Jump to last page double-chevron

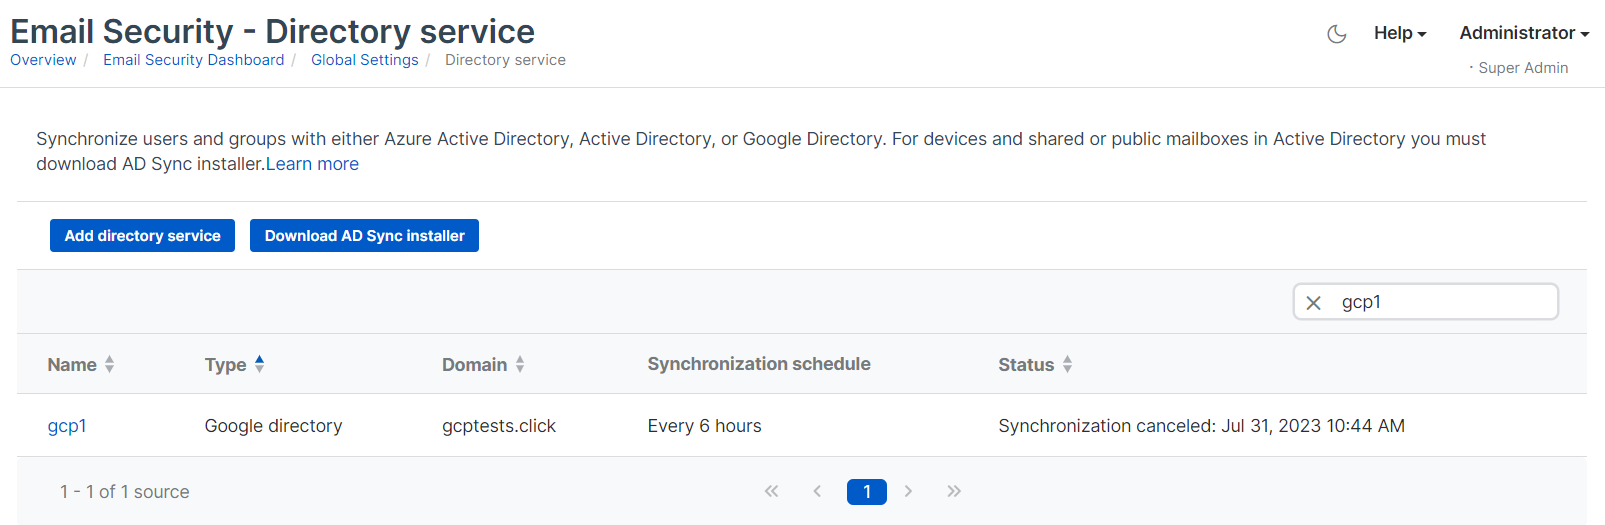point(954,491)
